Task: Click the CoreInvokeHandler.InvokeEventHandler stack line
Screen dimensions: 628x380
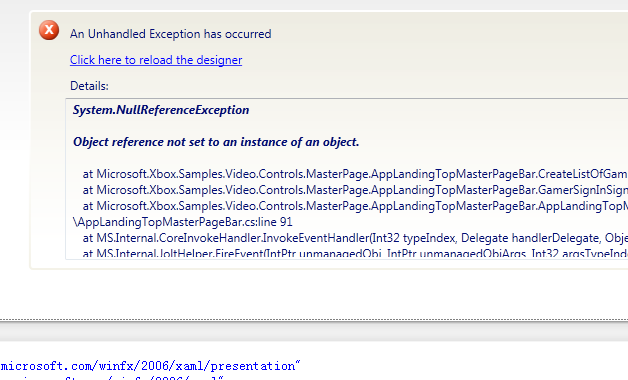Action: click(x=355, y=238)
